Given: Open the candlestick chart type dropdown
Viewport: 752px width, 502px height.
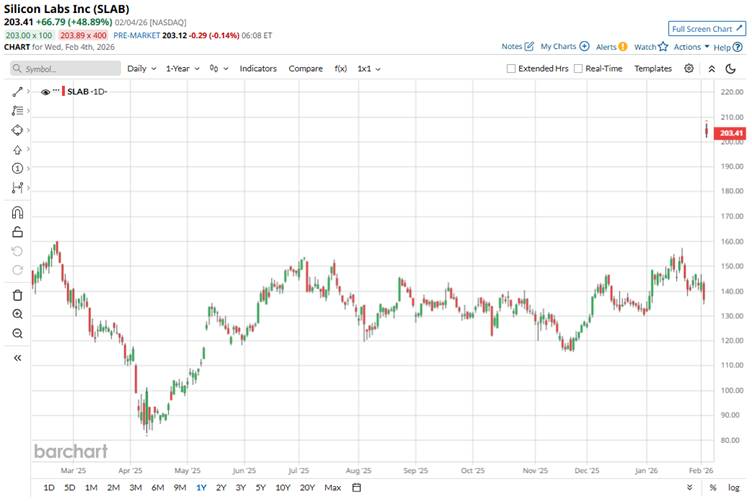Looking at the screenshot, I should click(x=219, y=69).
